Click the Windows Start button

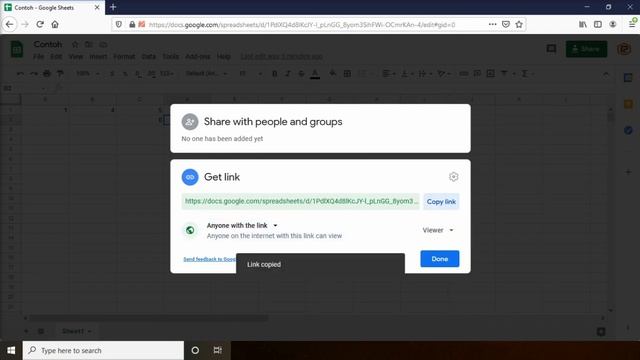(x=11, y=350)
